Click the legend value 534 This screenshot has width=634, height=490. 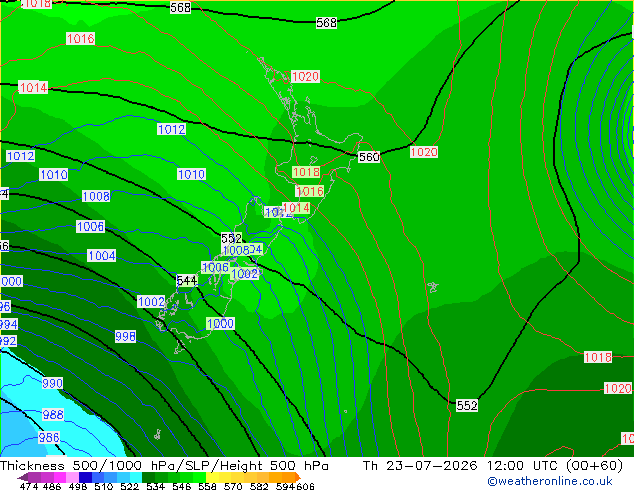pos(155,486)
